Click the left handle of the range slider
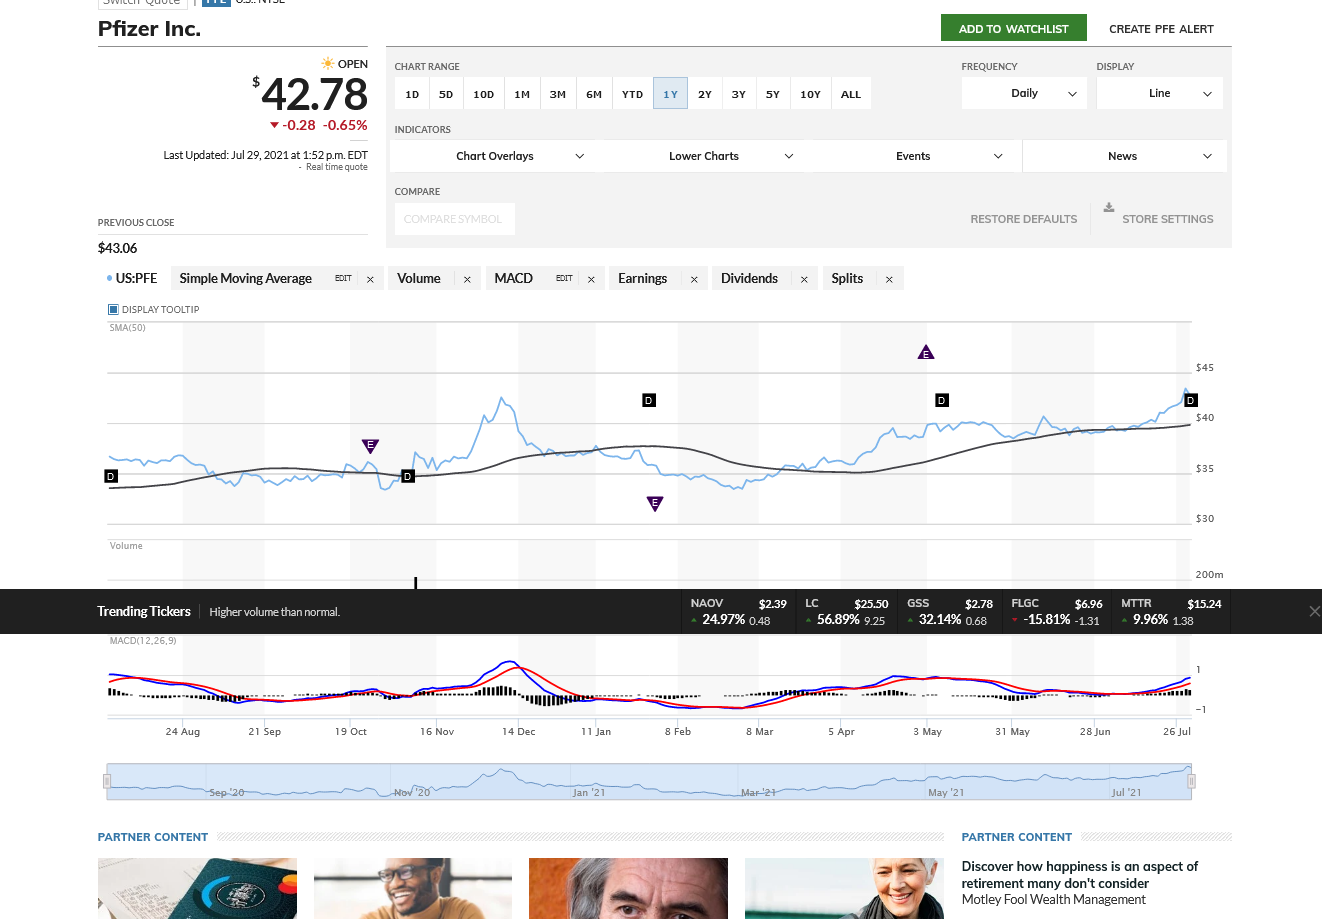Viewport: 1322px width, 919px height. click(107, 781)
